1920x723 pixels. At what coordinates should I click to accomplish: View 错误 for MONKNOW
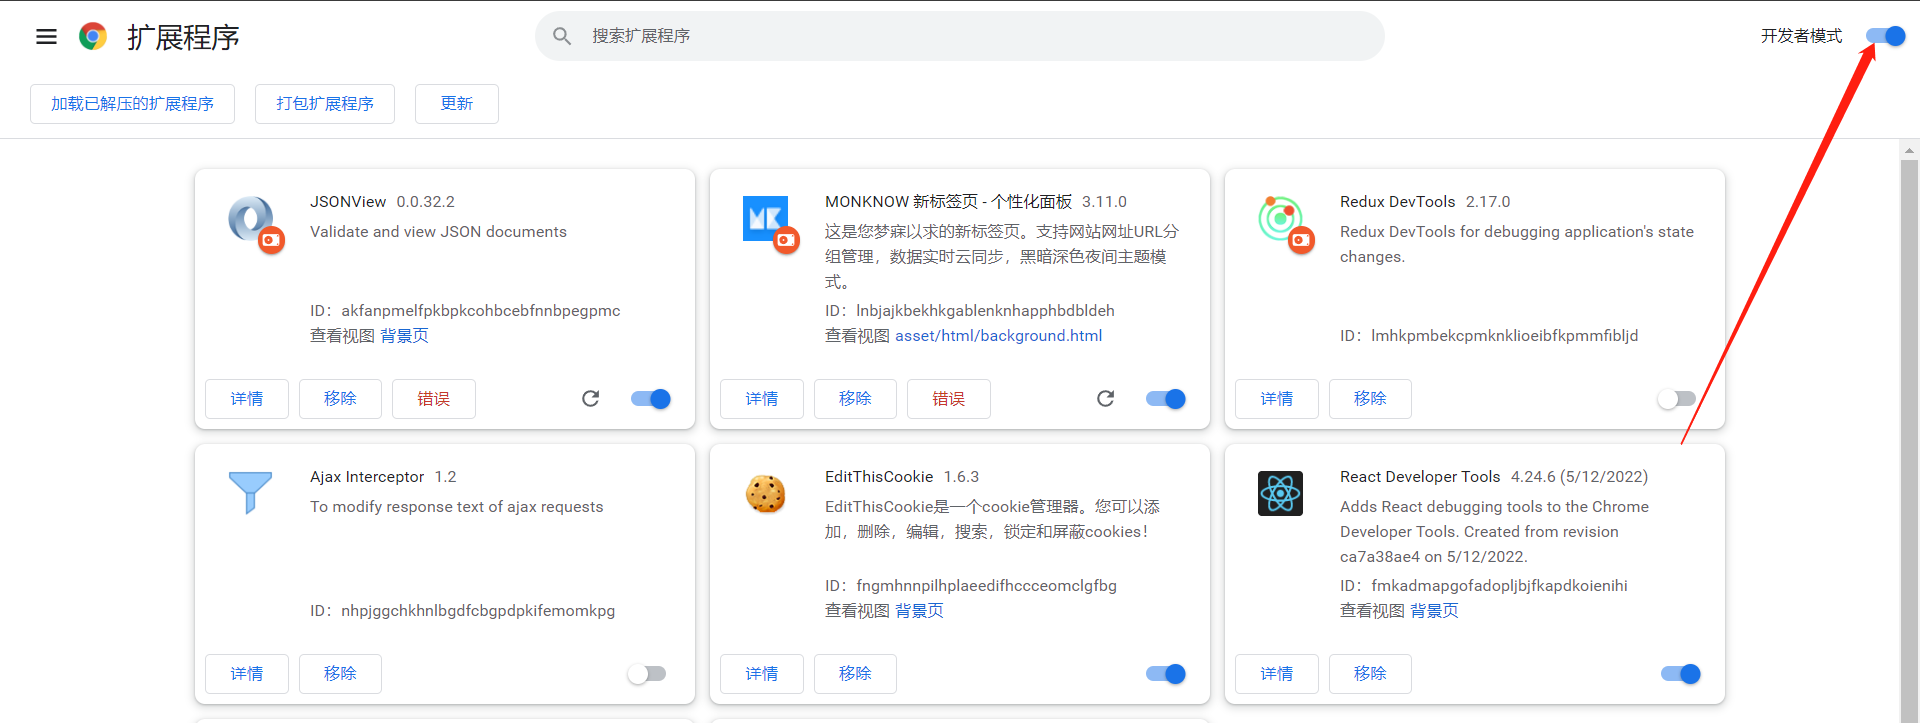click(949, 399)
